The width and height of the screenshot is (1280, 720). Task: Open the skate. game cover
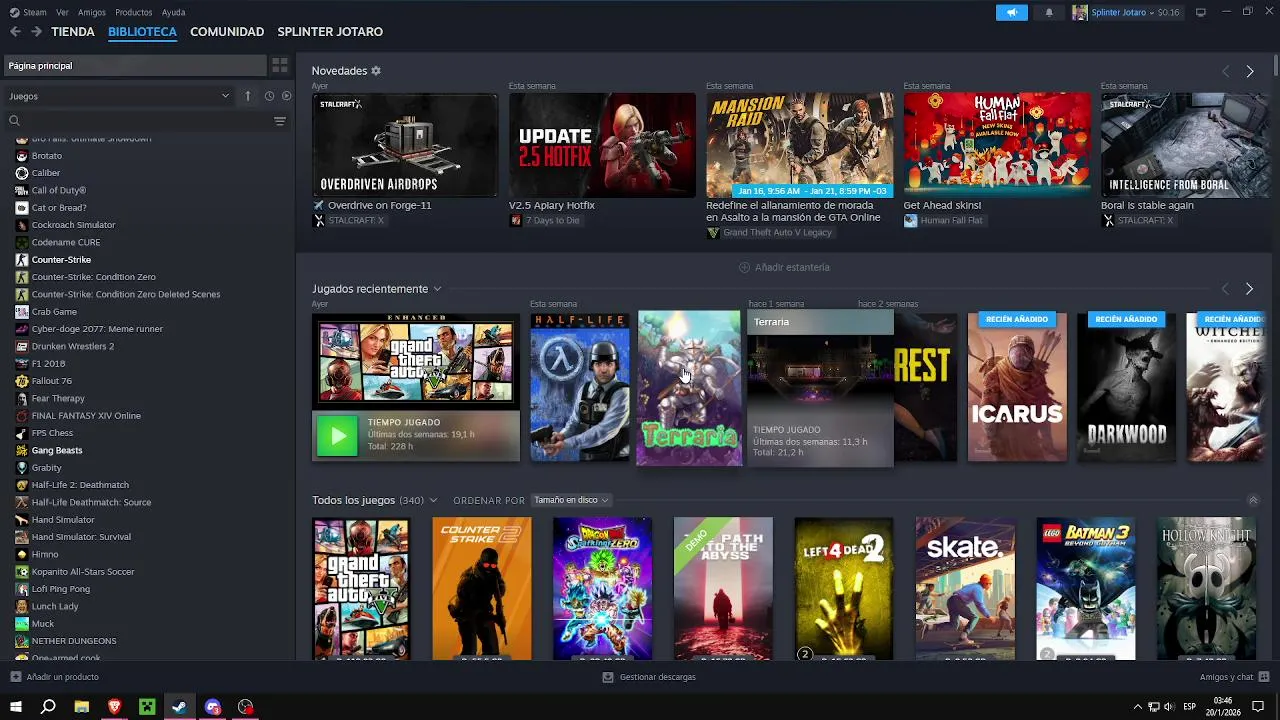pos(965,589)
